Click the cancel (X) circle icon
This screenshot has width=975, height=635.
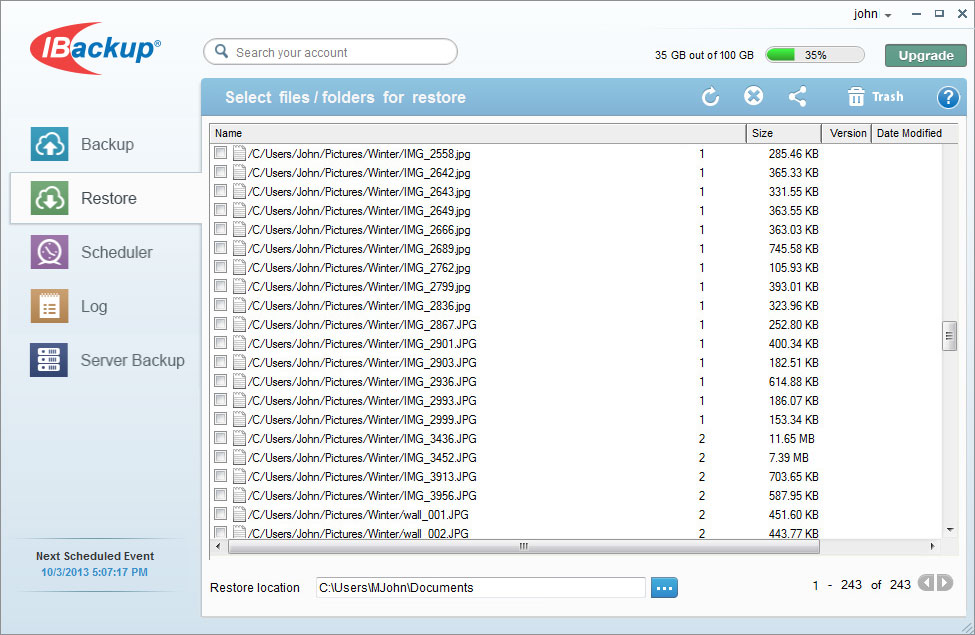[754, 96]
